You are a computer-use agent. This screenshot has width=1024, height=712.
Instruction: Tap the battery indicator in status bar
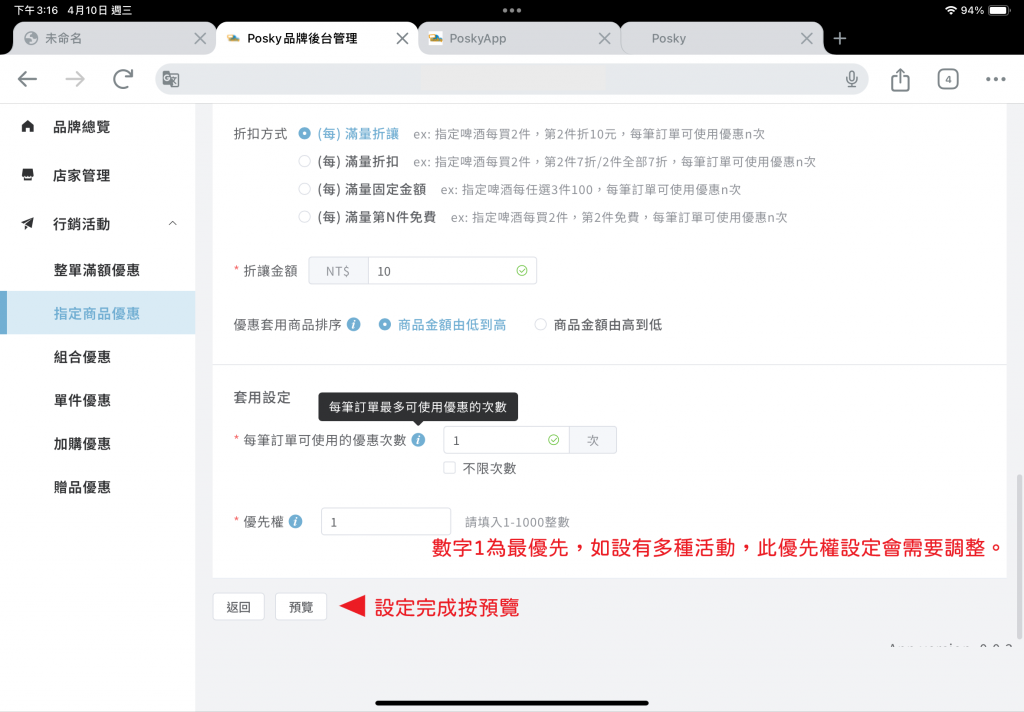tap(1000, 10)
